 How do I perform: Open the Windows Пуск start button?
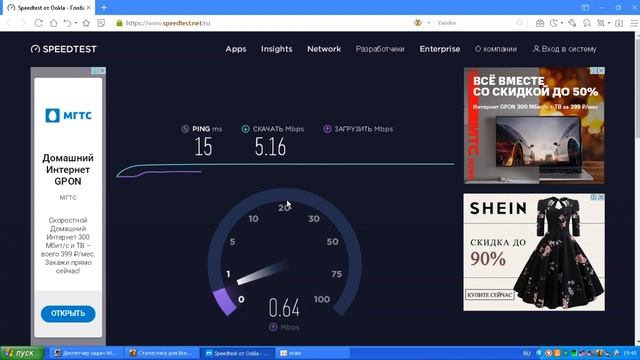click(x=22, y=353)
